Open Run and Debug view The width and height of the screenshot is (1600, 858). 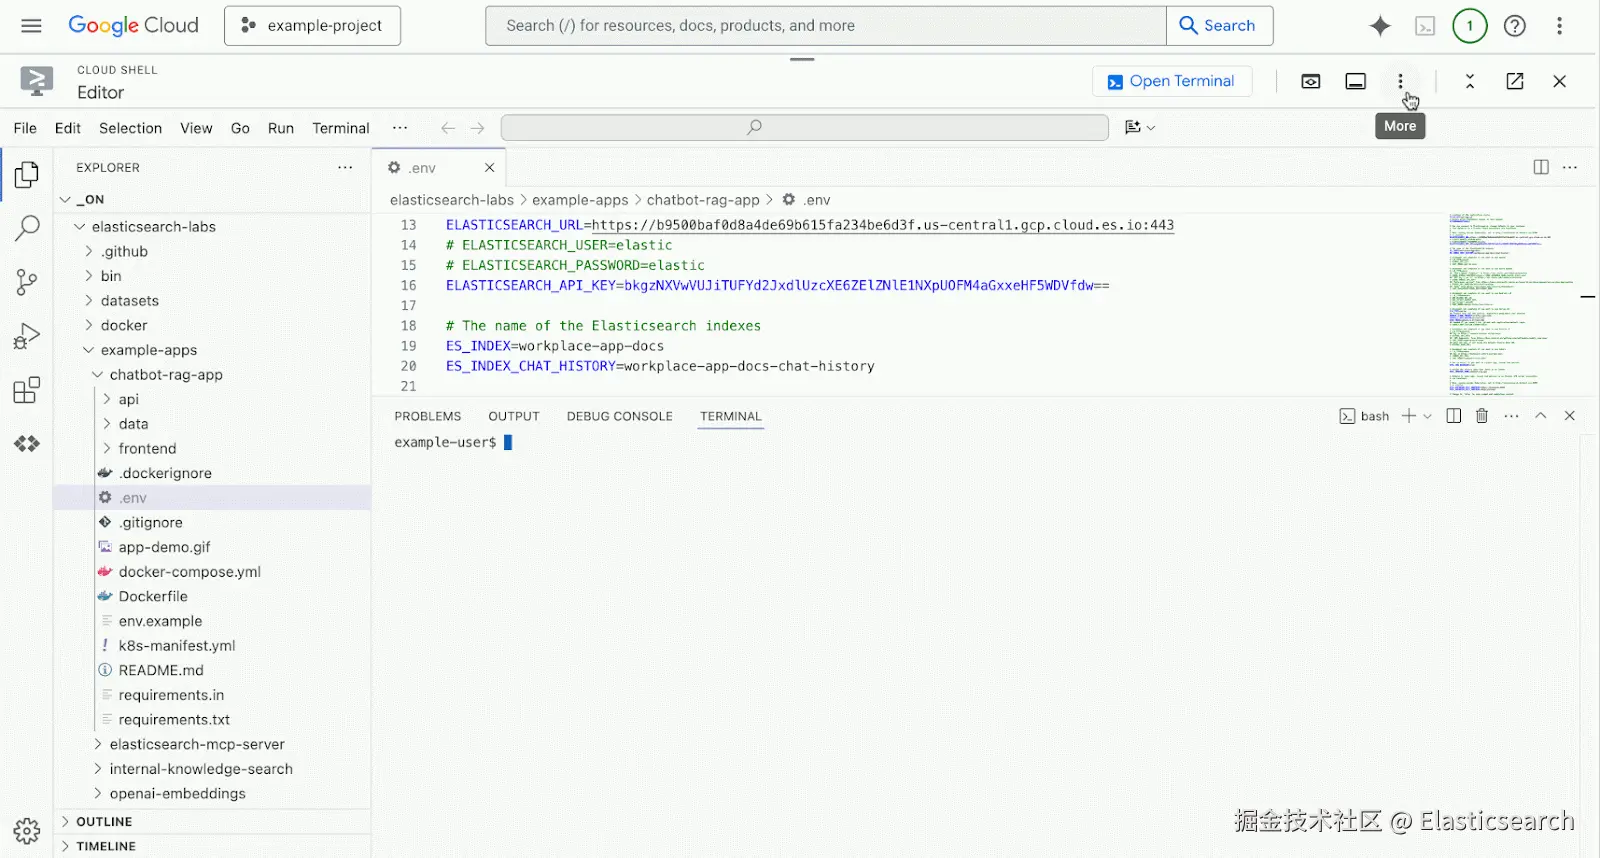[x=27, y=336]
